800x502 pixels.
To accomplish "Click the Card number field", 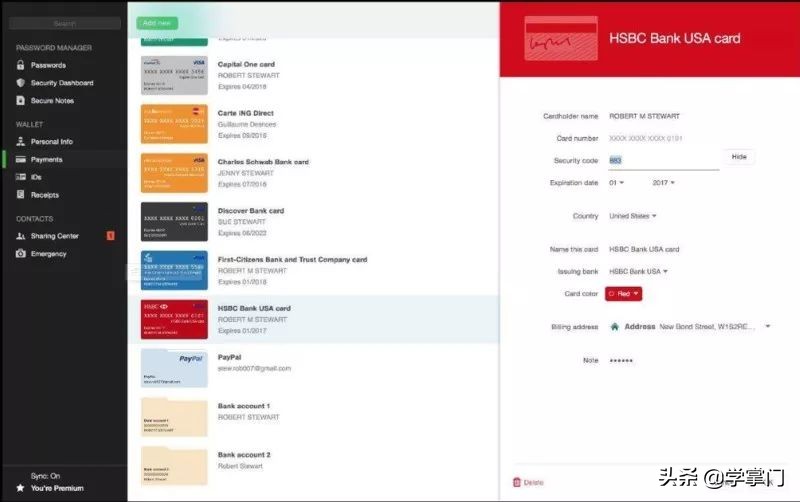I will pos(645,138).
